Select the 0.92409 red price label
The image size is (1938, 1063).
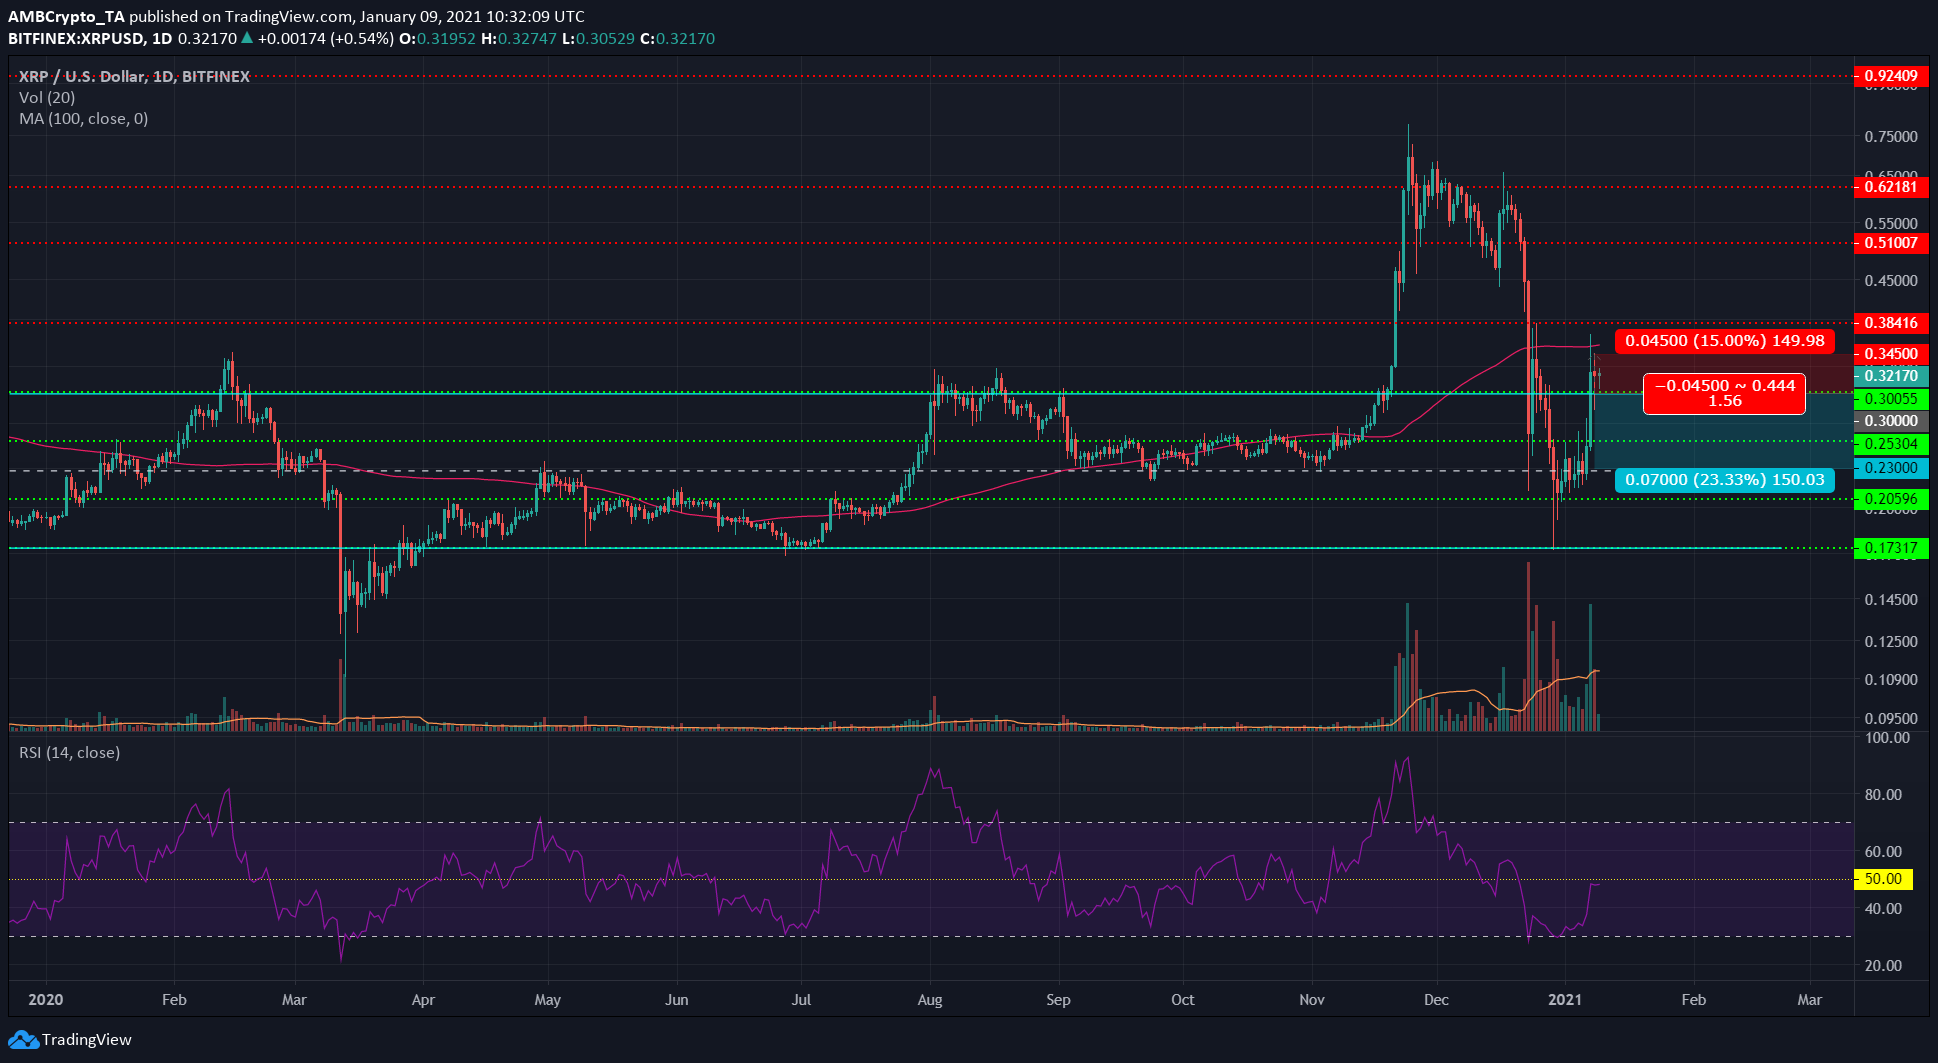tap(1891, 76)
